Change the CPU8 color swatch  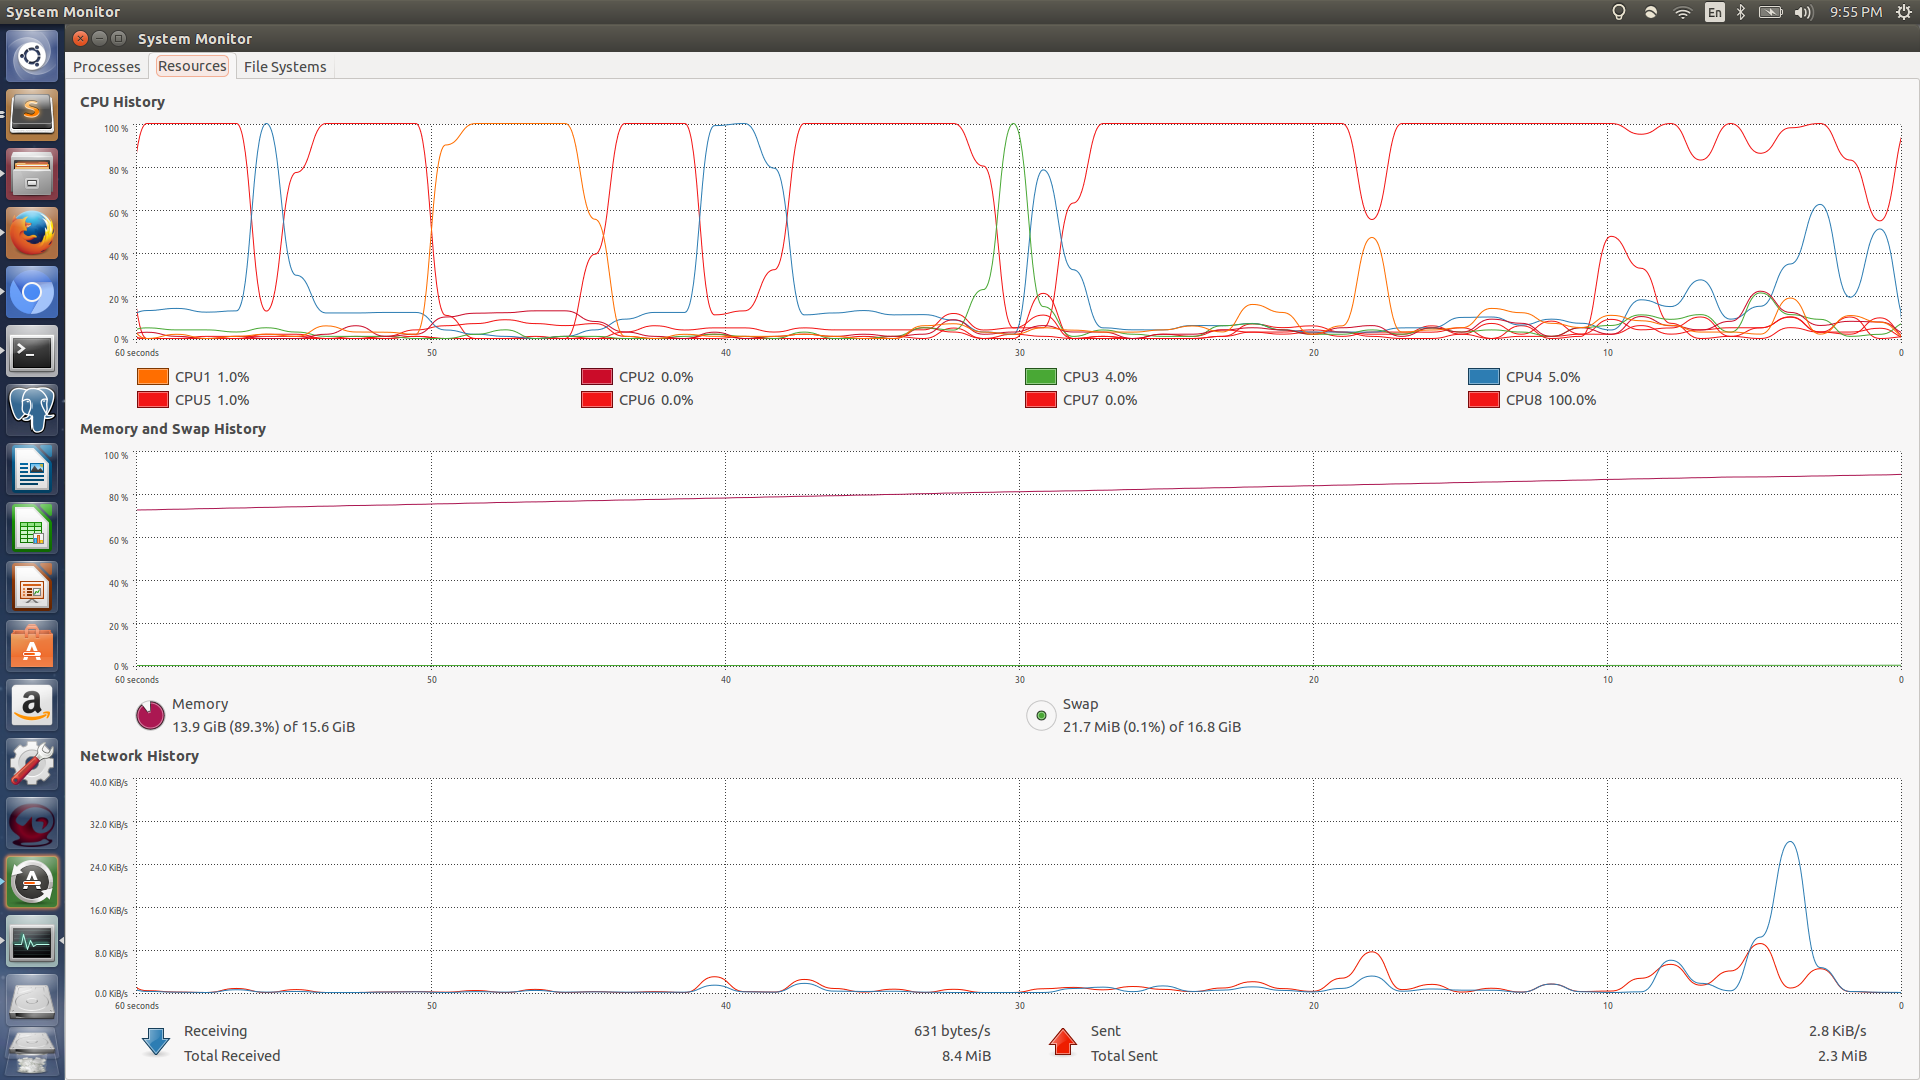[1483, 400]
